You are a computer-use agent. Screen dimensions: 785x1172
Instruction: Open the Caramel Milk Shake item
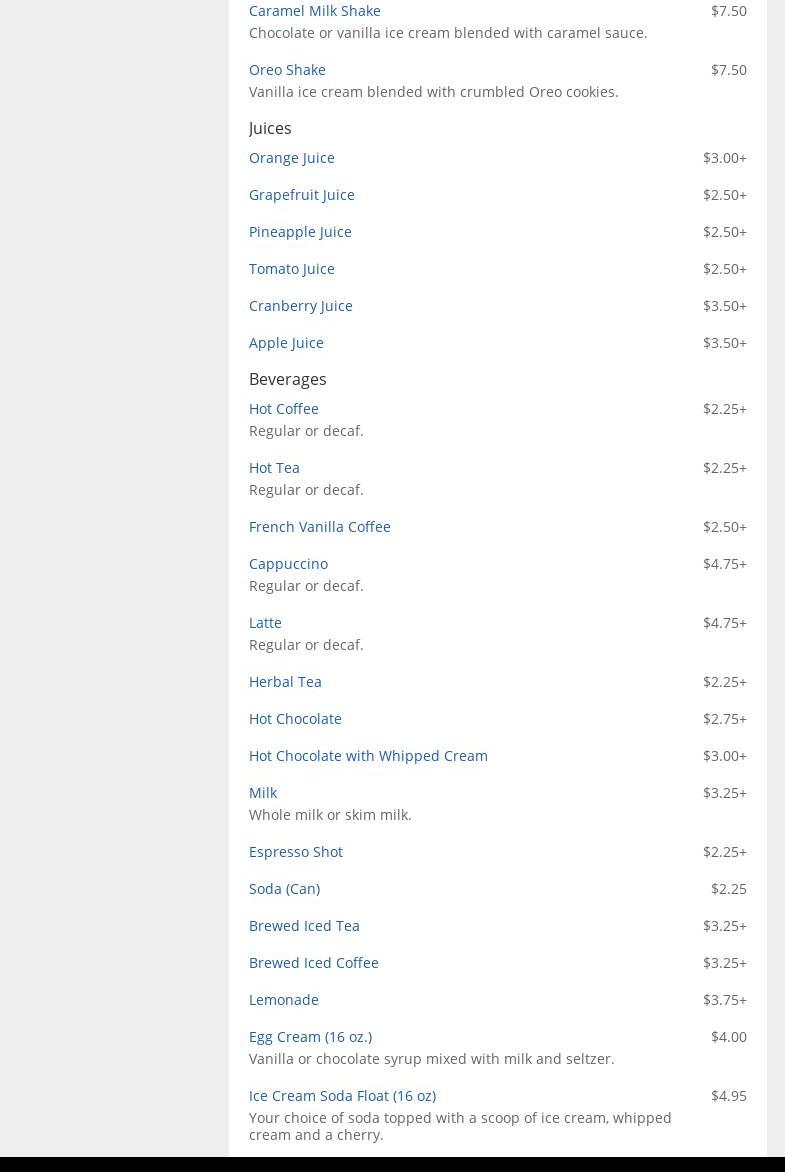click(314, 11)
